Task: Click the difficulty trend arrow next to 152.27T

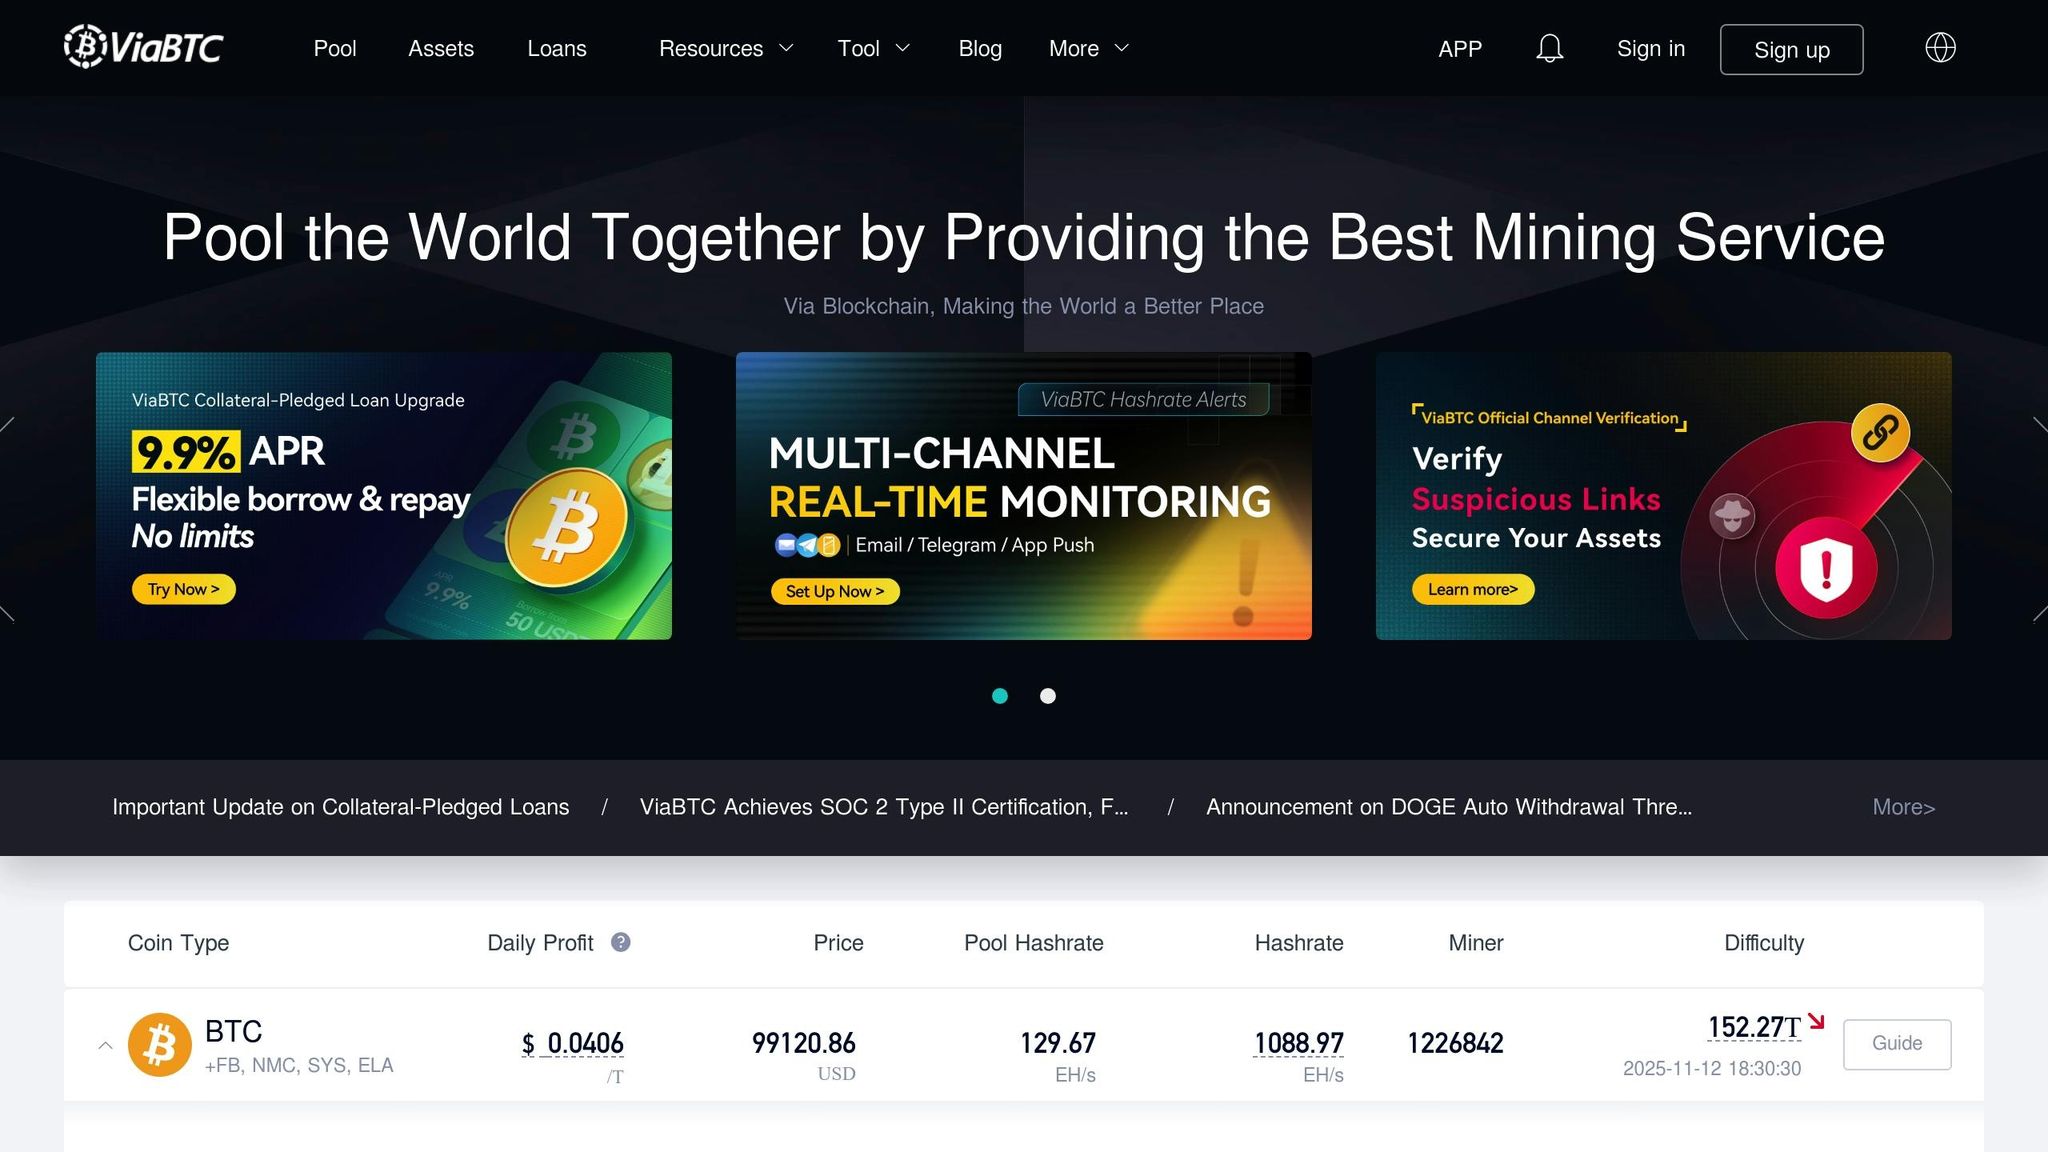Action: click(x=1818, y=1022)
